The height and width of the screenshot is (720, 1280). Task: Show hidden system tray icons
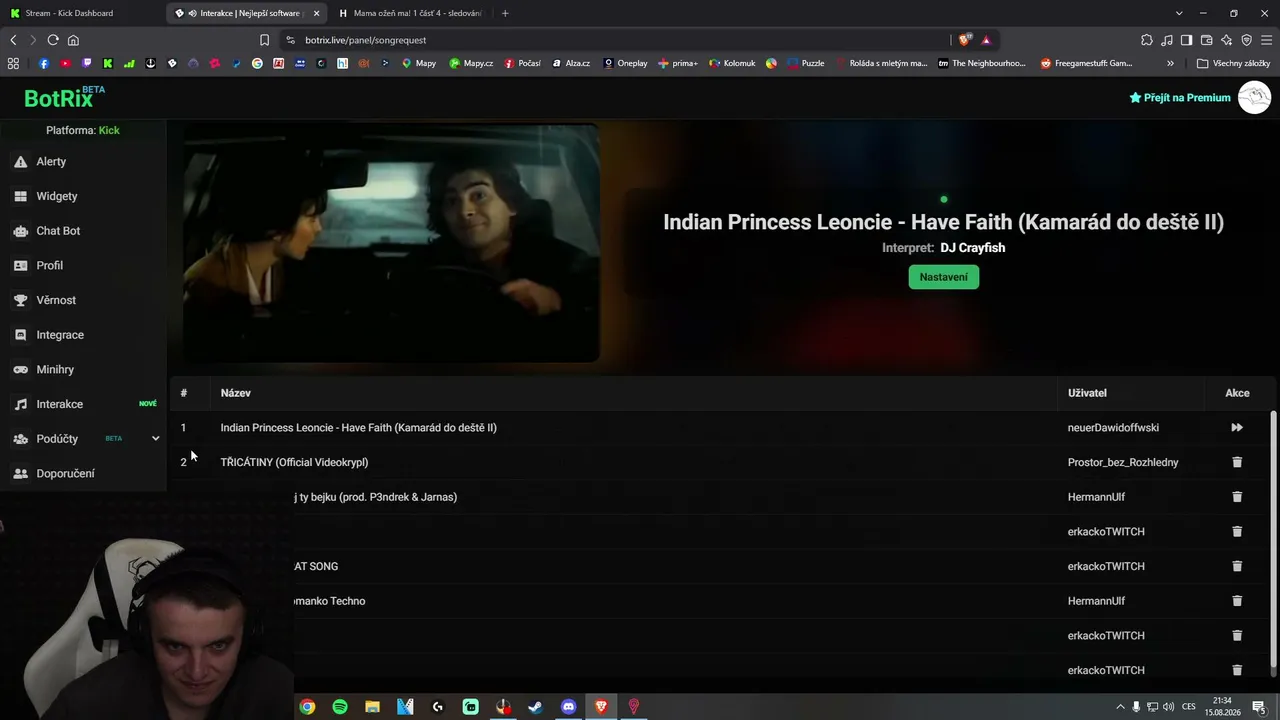[x=1120, y=707]
